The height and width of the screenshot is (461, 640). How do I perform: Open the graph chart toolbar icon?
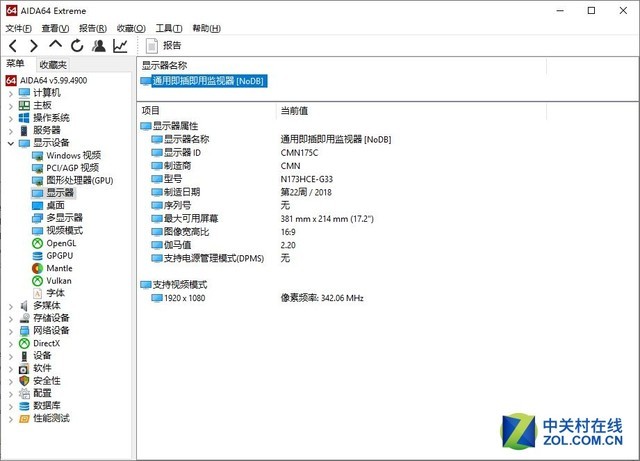pos(120,46)
